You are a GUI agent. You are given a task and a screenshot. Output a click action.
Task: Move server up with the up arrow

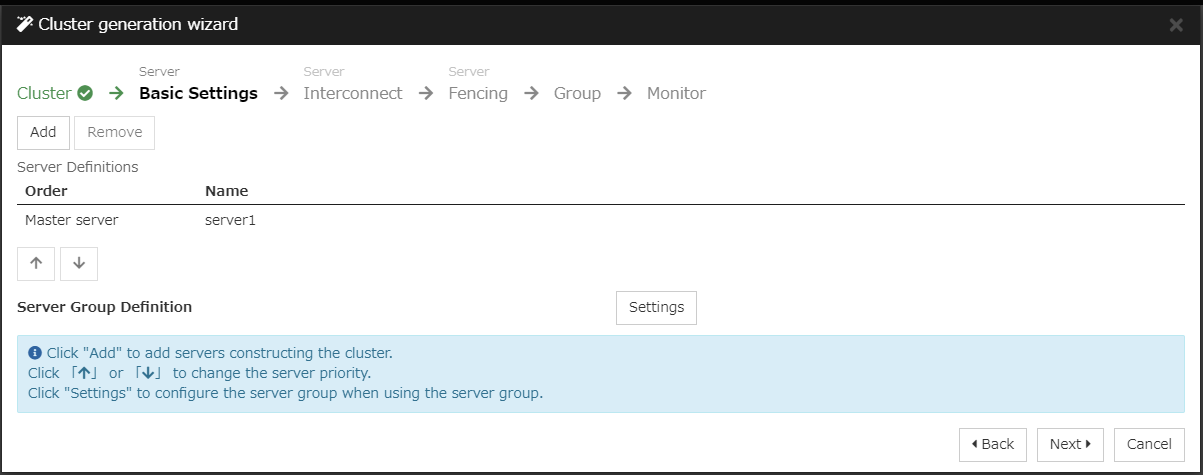click(x=36, y=264)
